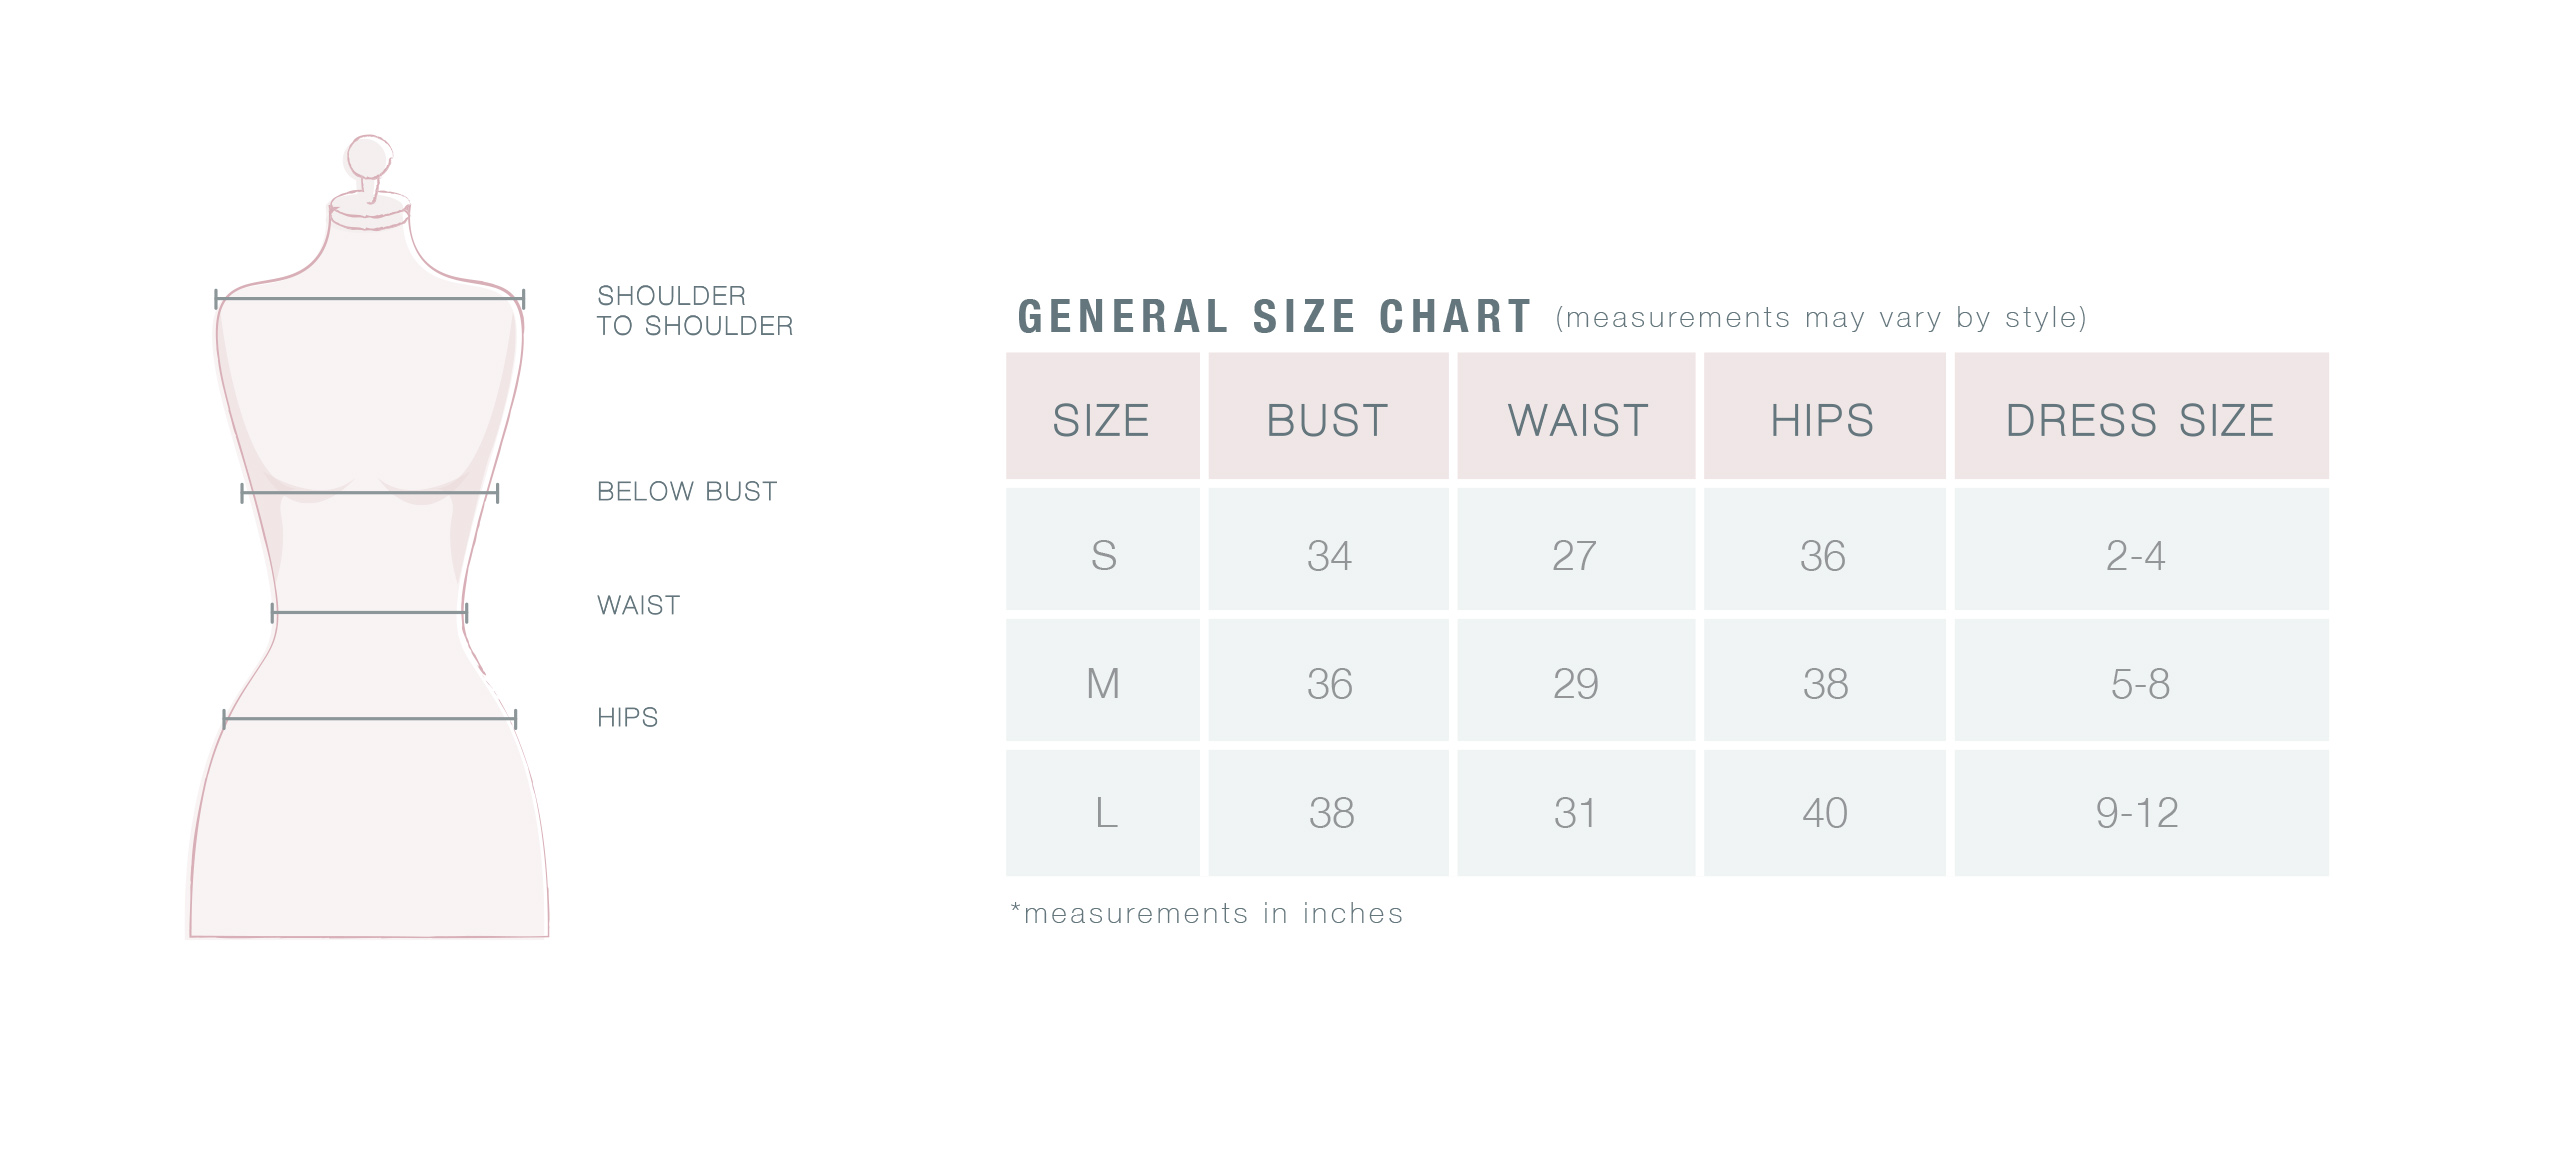This screenshot has width=2550, height=1150.
Task: Click the measurements in inches footnote
Action: click(1207, 913)
